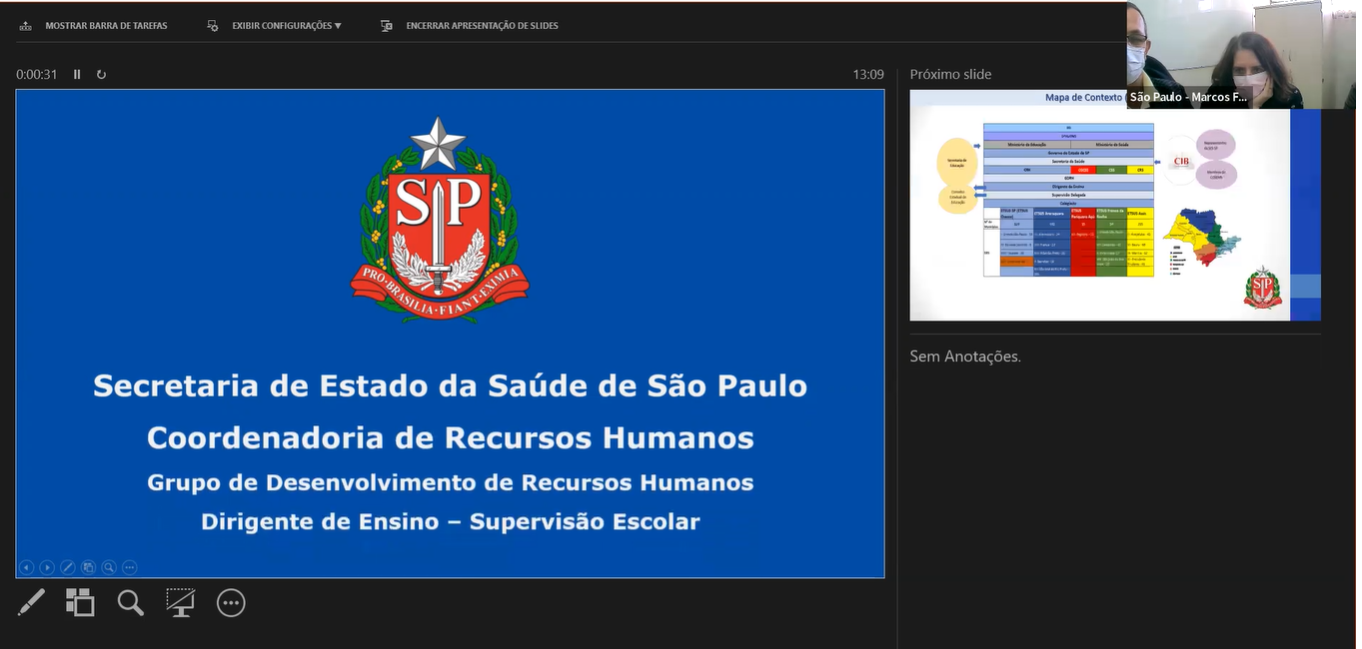Click the Coordenadoria de Recursos Humanos line
This screenshot has height=649, width=1362.
tap(450, 437)
